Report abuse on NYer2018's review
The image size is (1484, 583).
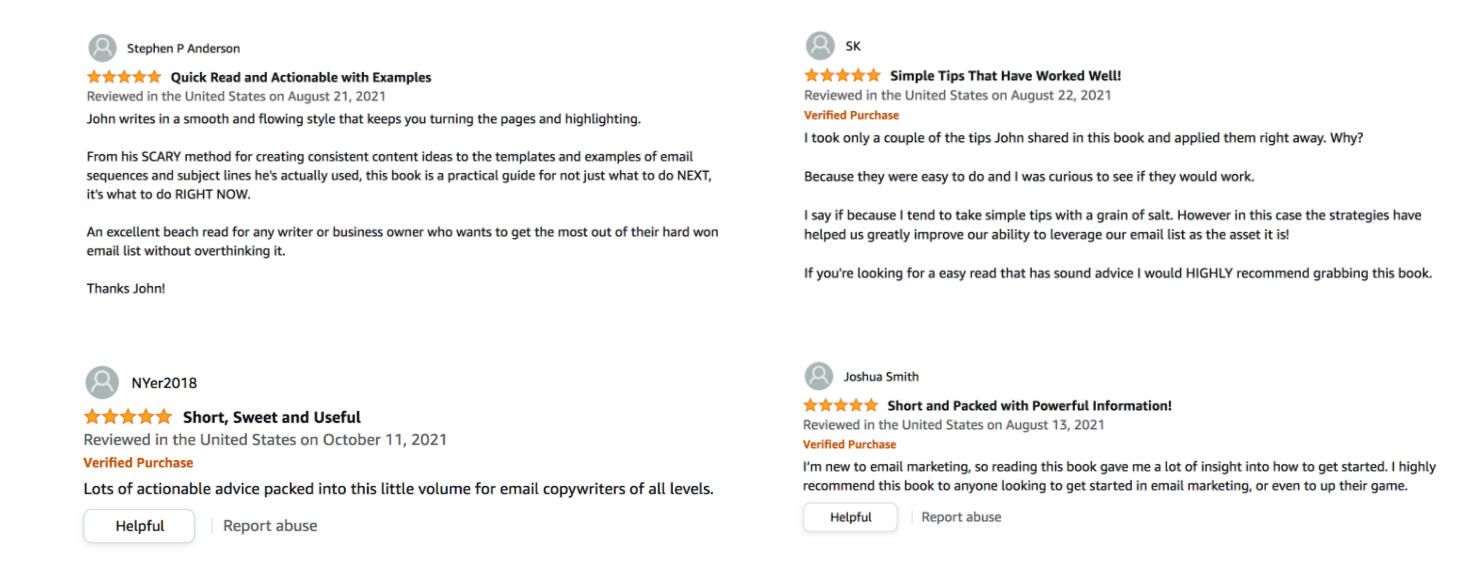click(x=270, y=526)
